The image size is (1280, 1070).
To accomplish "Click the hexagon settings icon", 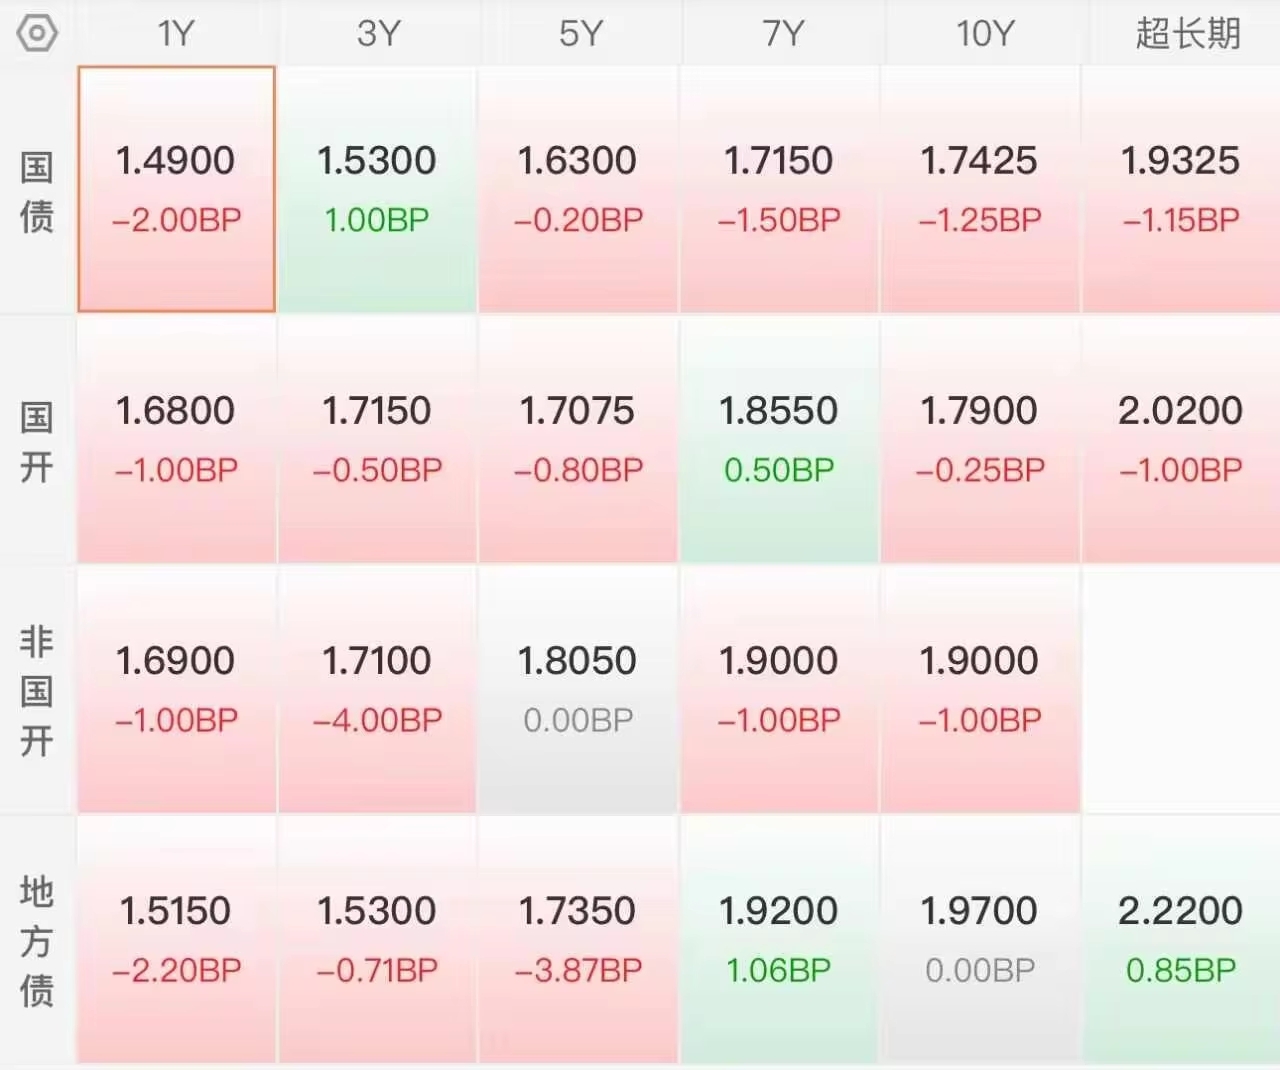I will click(x=37, y=33).
